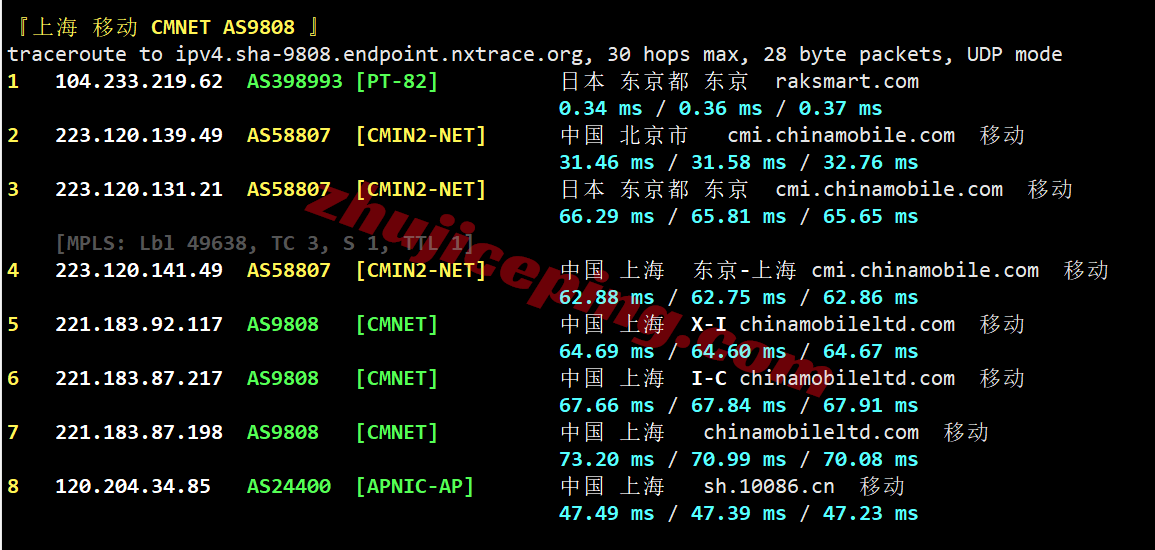Click the I-C label in hop 6
The width and height of the screenshot is (1155, 550).
(x=710, y=378)
